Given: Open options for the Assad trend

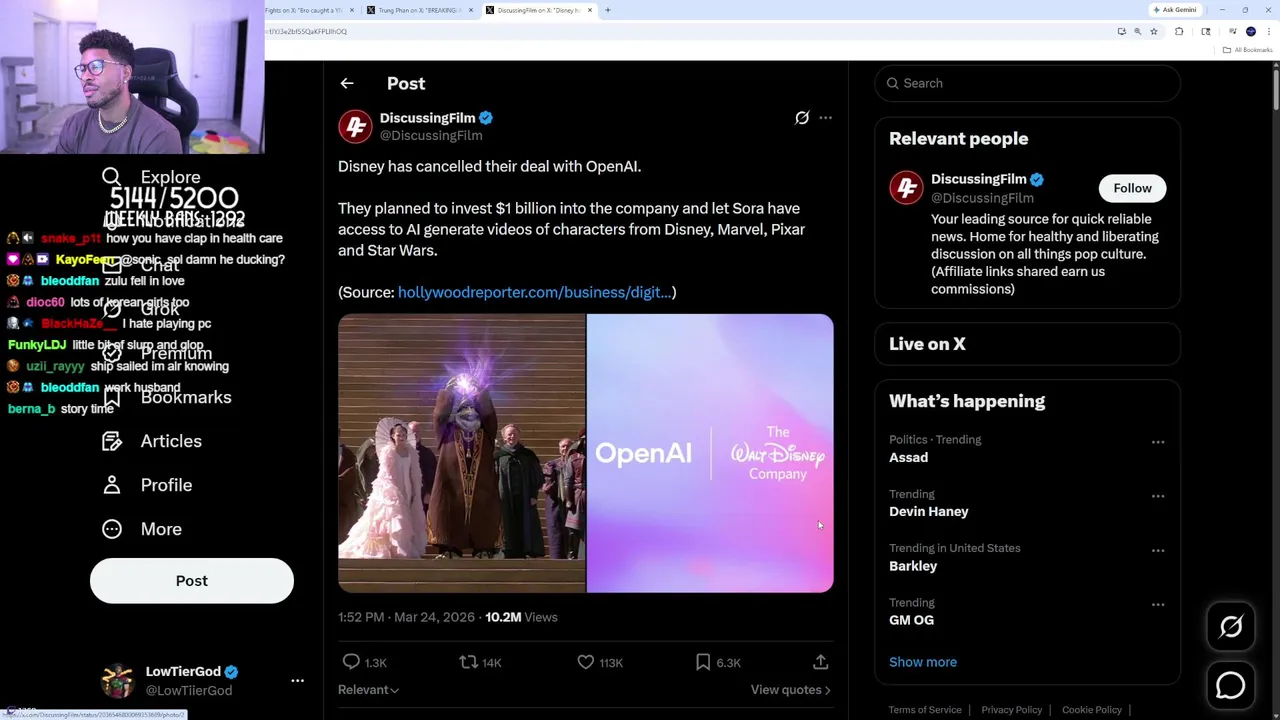Looking at the screenshot, I should pyautogui.click(x=1157, y=442).
